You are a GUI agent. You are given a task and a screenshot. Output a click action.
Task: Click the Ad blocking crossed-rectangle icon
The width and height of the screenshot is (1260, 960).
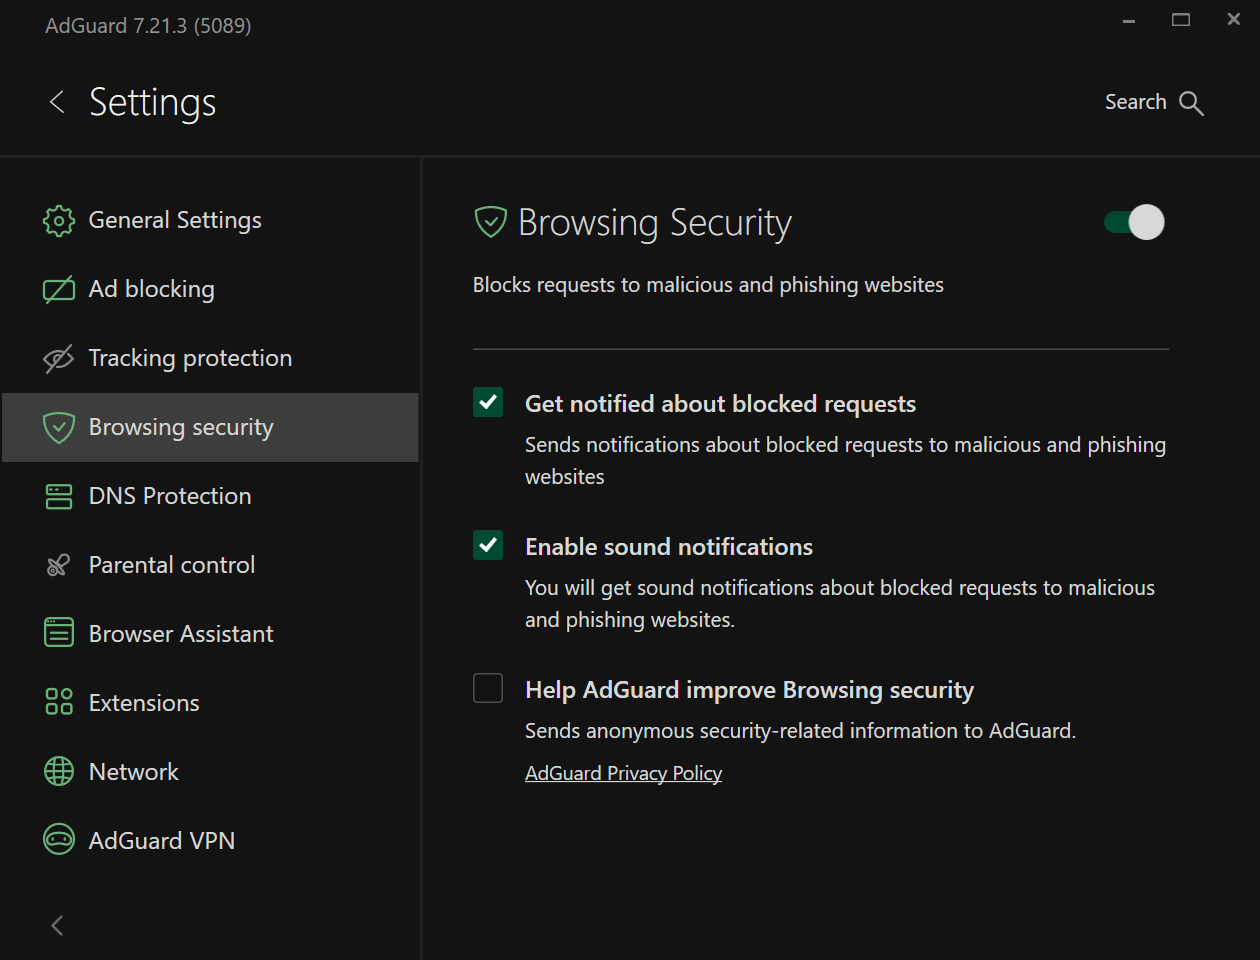pos(59,290)
